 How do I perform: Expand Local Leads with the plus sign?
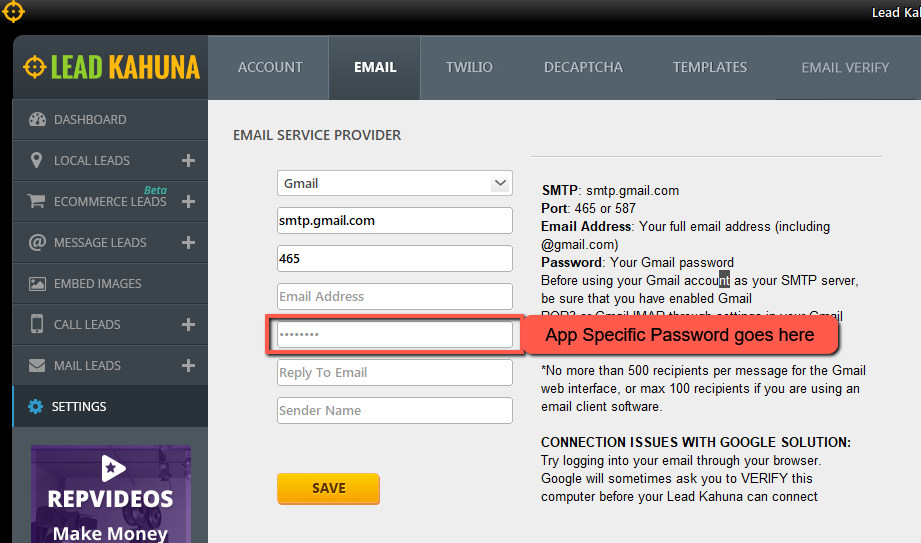(188, 161)
